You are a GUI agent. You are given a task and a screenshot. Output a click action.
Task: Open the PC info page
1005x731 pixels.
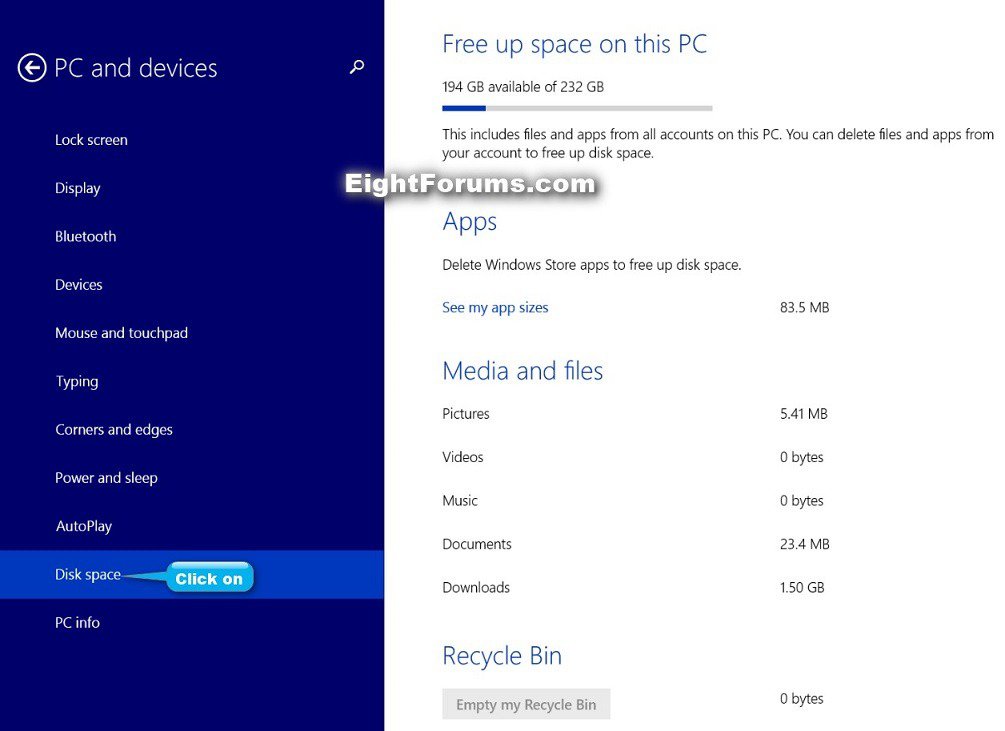[78, 623]
